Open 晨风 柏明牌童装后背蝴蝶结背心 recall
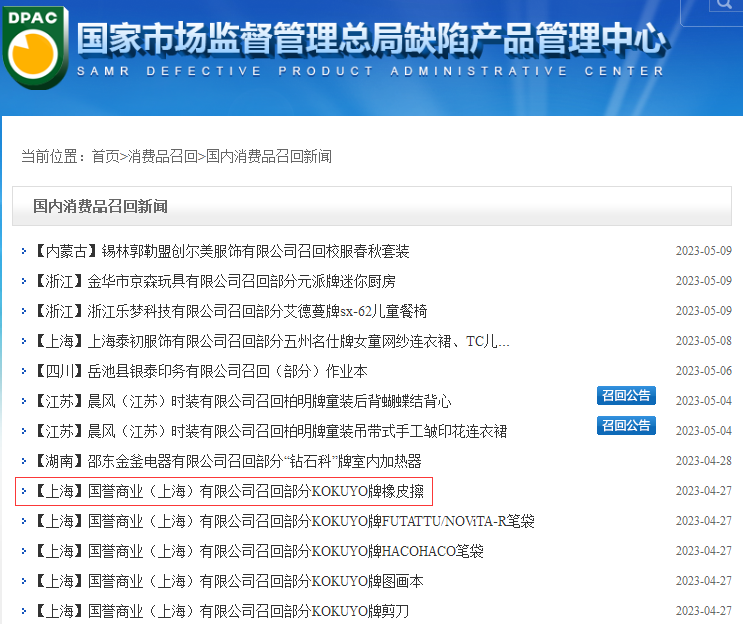 pyautogui.click(x=244, y=401)
